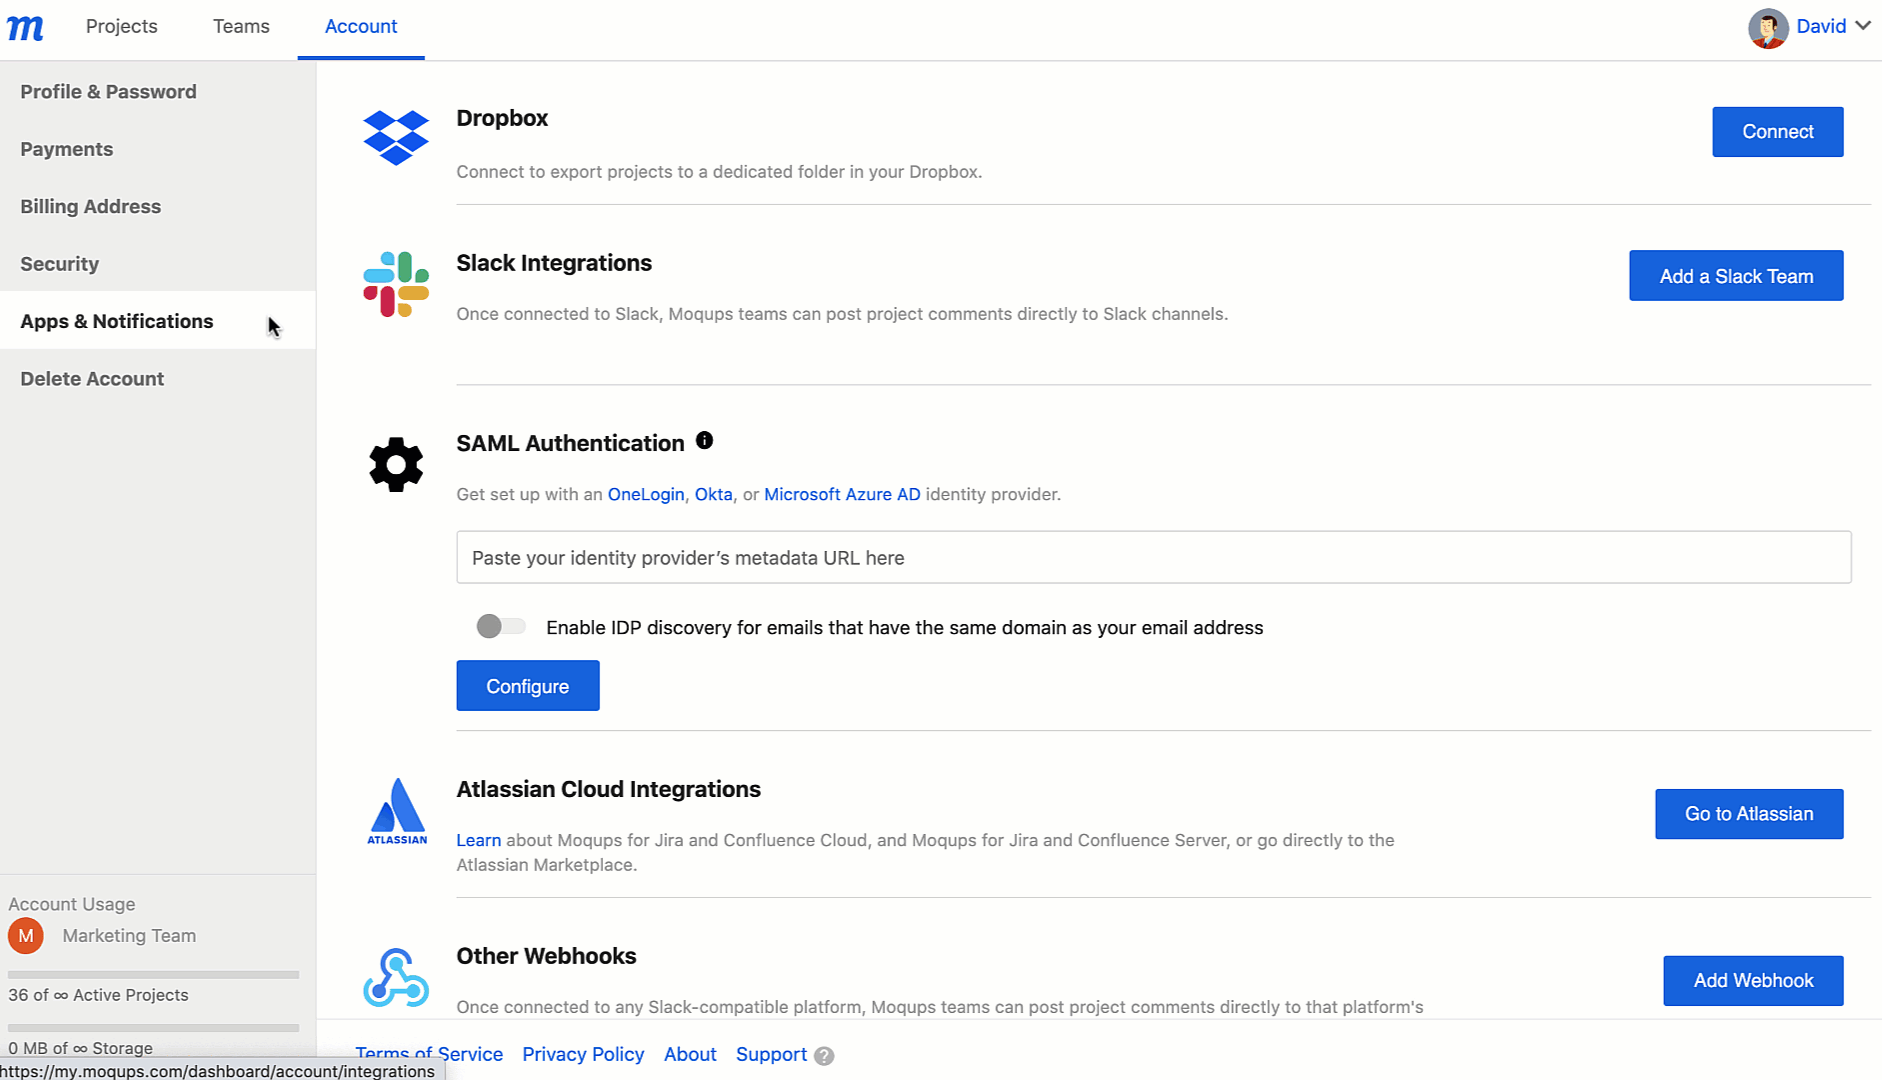Viewport: 1882px width, 1080px height.
Task: Select Apps & Notifications in the sidebar
Action: pyautogui.click(x=116, y=321)
